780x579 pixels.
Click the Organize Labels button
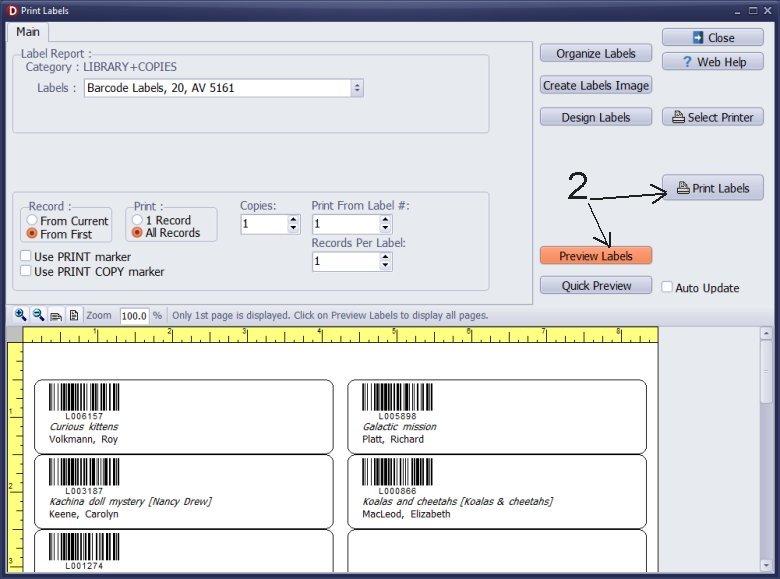pyautogui.click(x=596, y=54)
